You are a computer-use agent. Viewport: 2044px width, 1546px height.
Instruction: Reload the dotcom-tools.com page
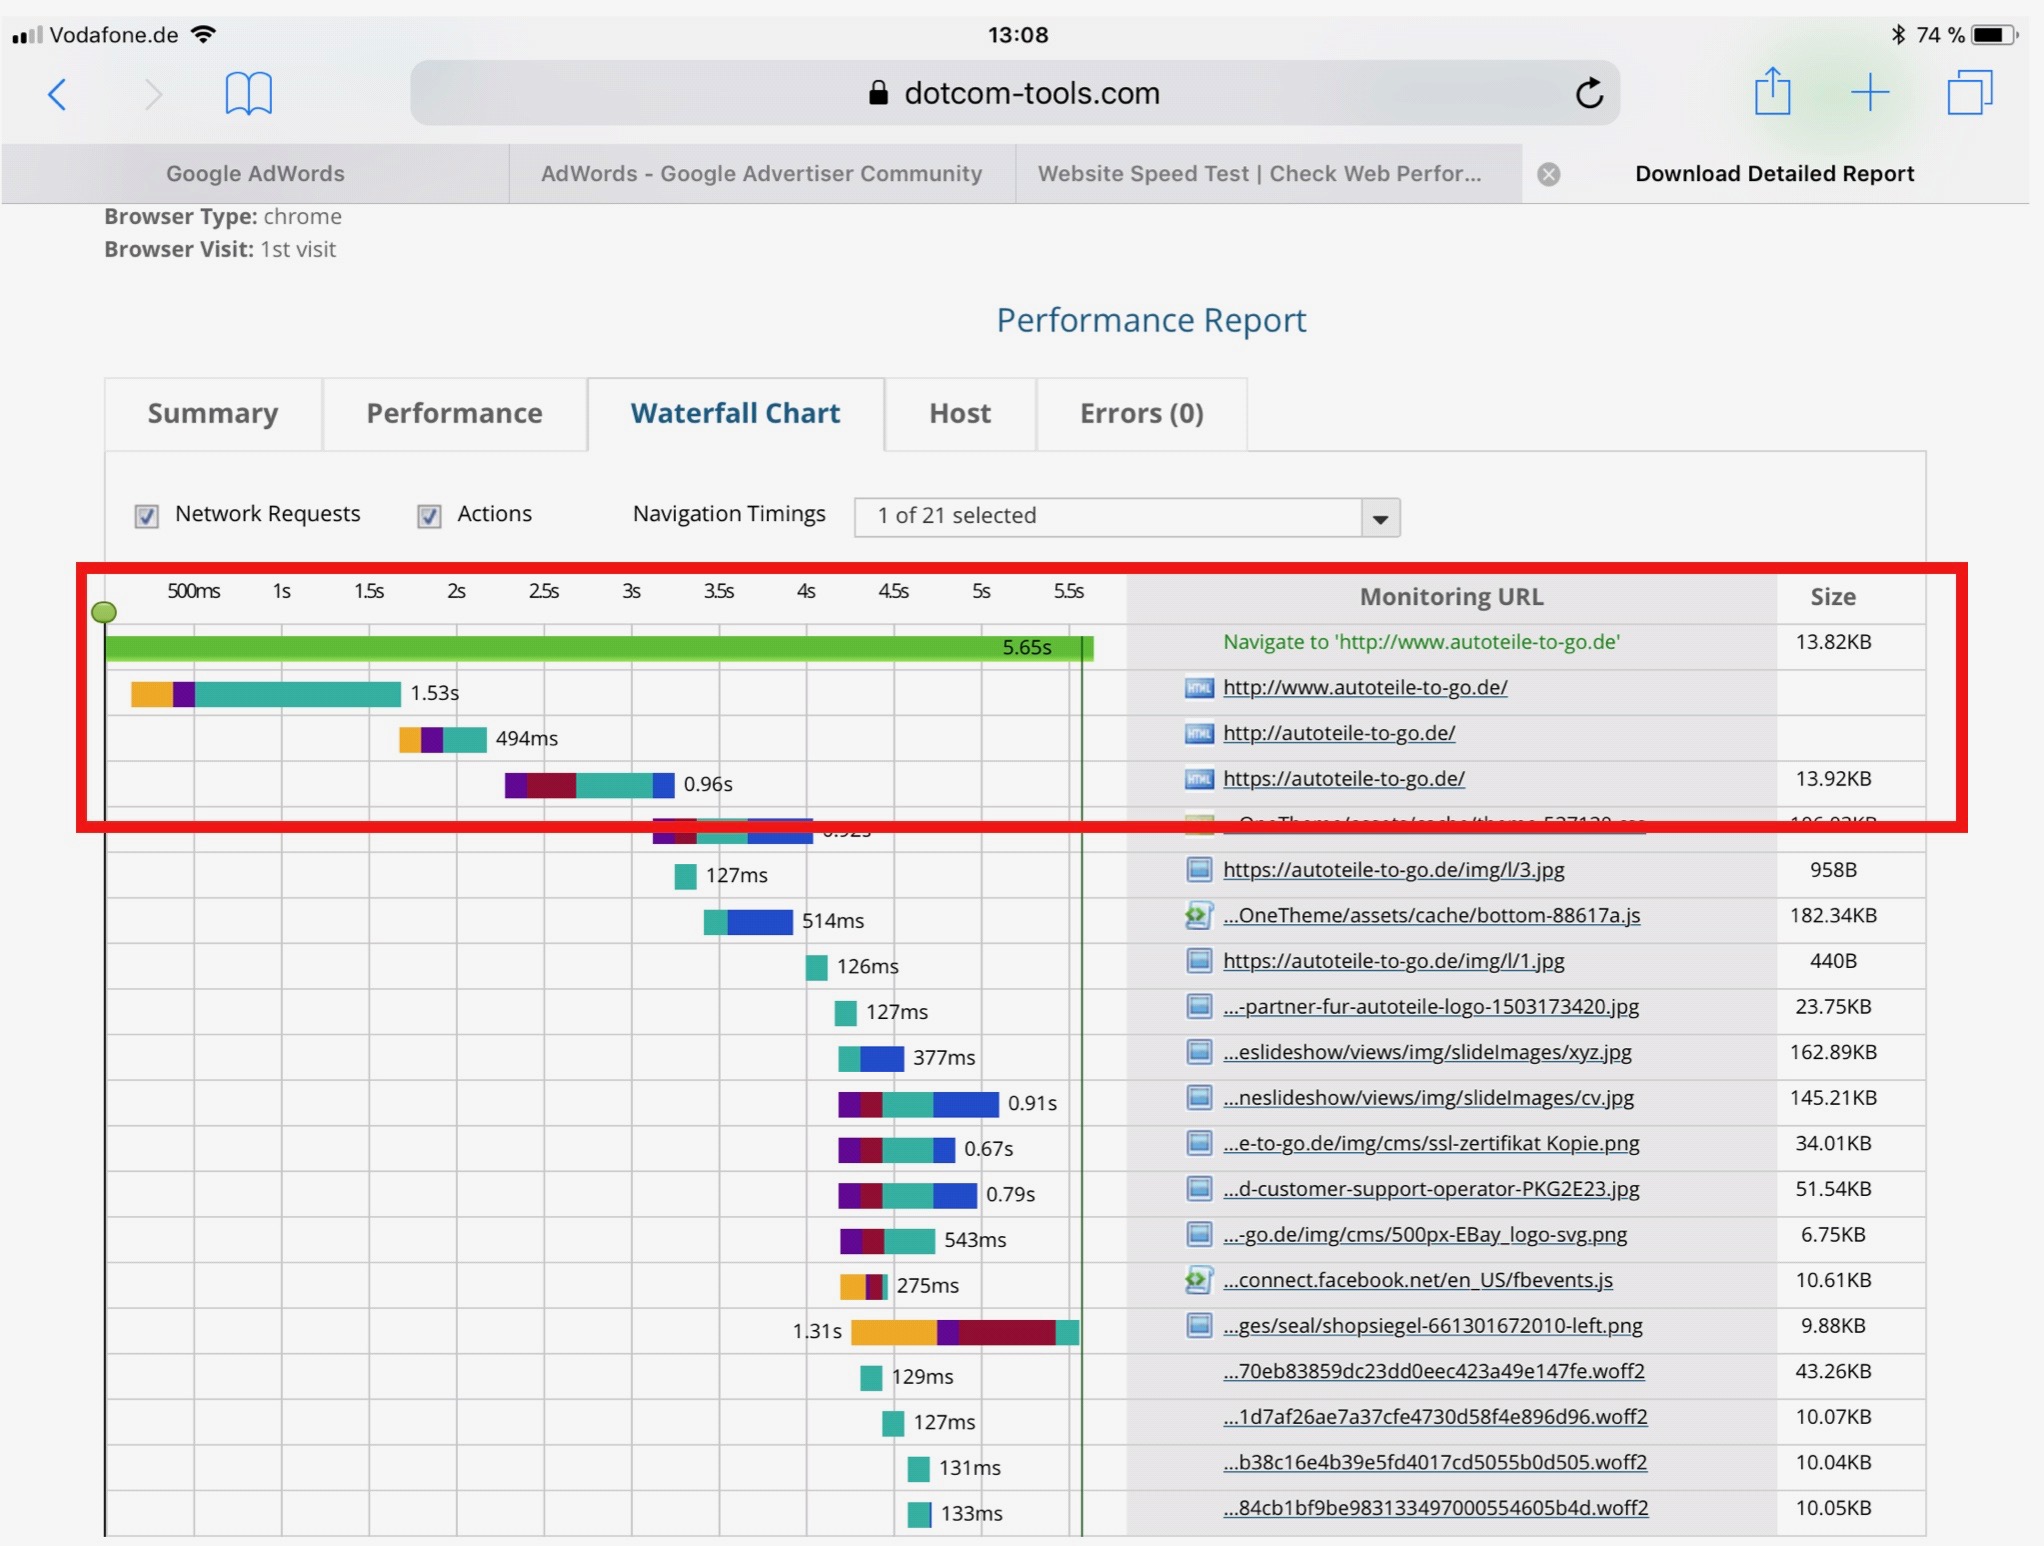point(1589,93)
